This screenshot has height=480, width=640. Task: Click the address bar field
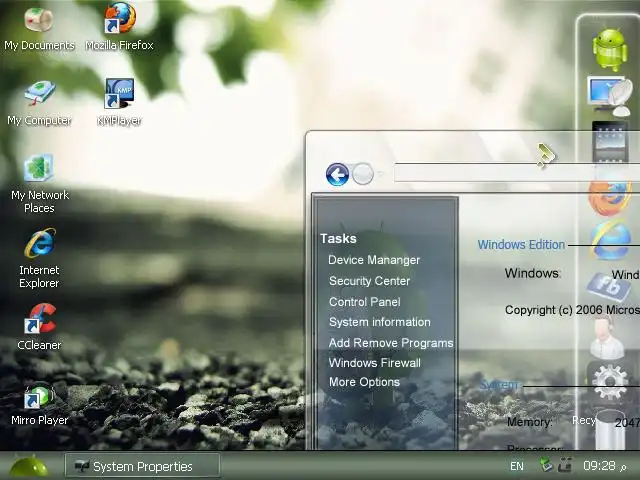(517, 173)
